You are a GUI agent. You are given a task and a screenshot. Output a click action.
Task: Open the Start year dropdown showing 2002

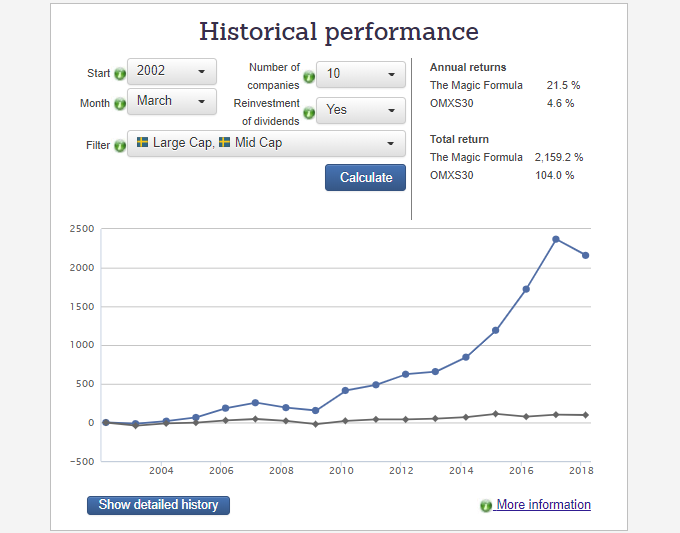coord(172,72)
